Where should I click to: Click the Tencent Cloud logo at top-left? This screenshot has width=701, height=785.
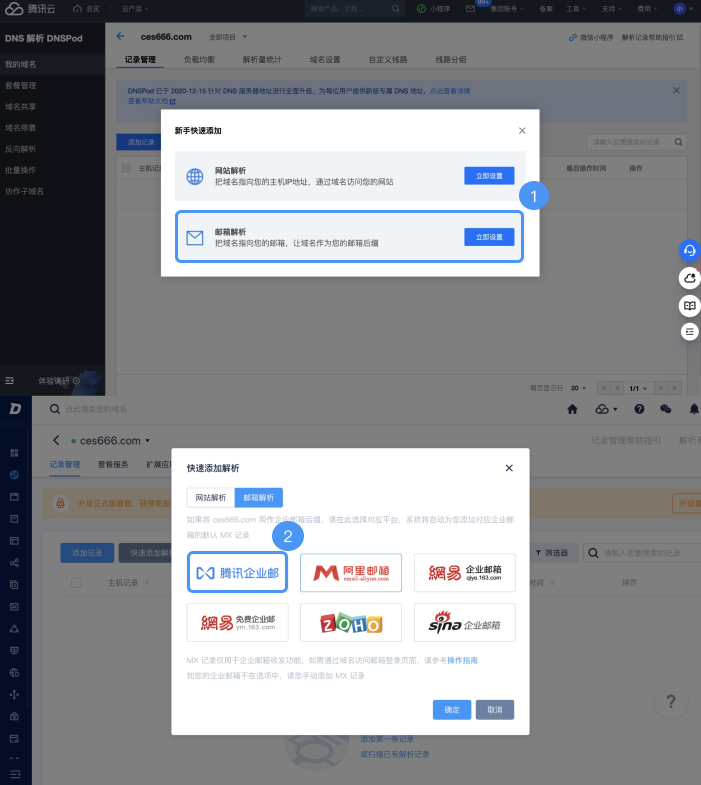[x=30, y=9]
